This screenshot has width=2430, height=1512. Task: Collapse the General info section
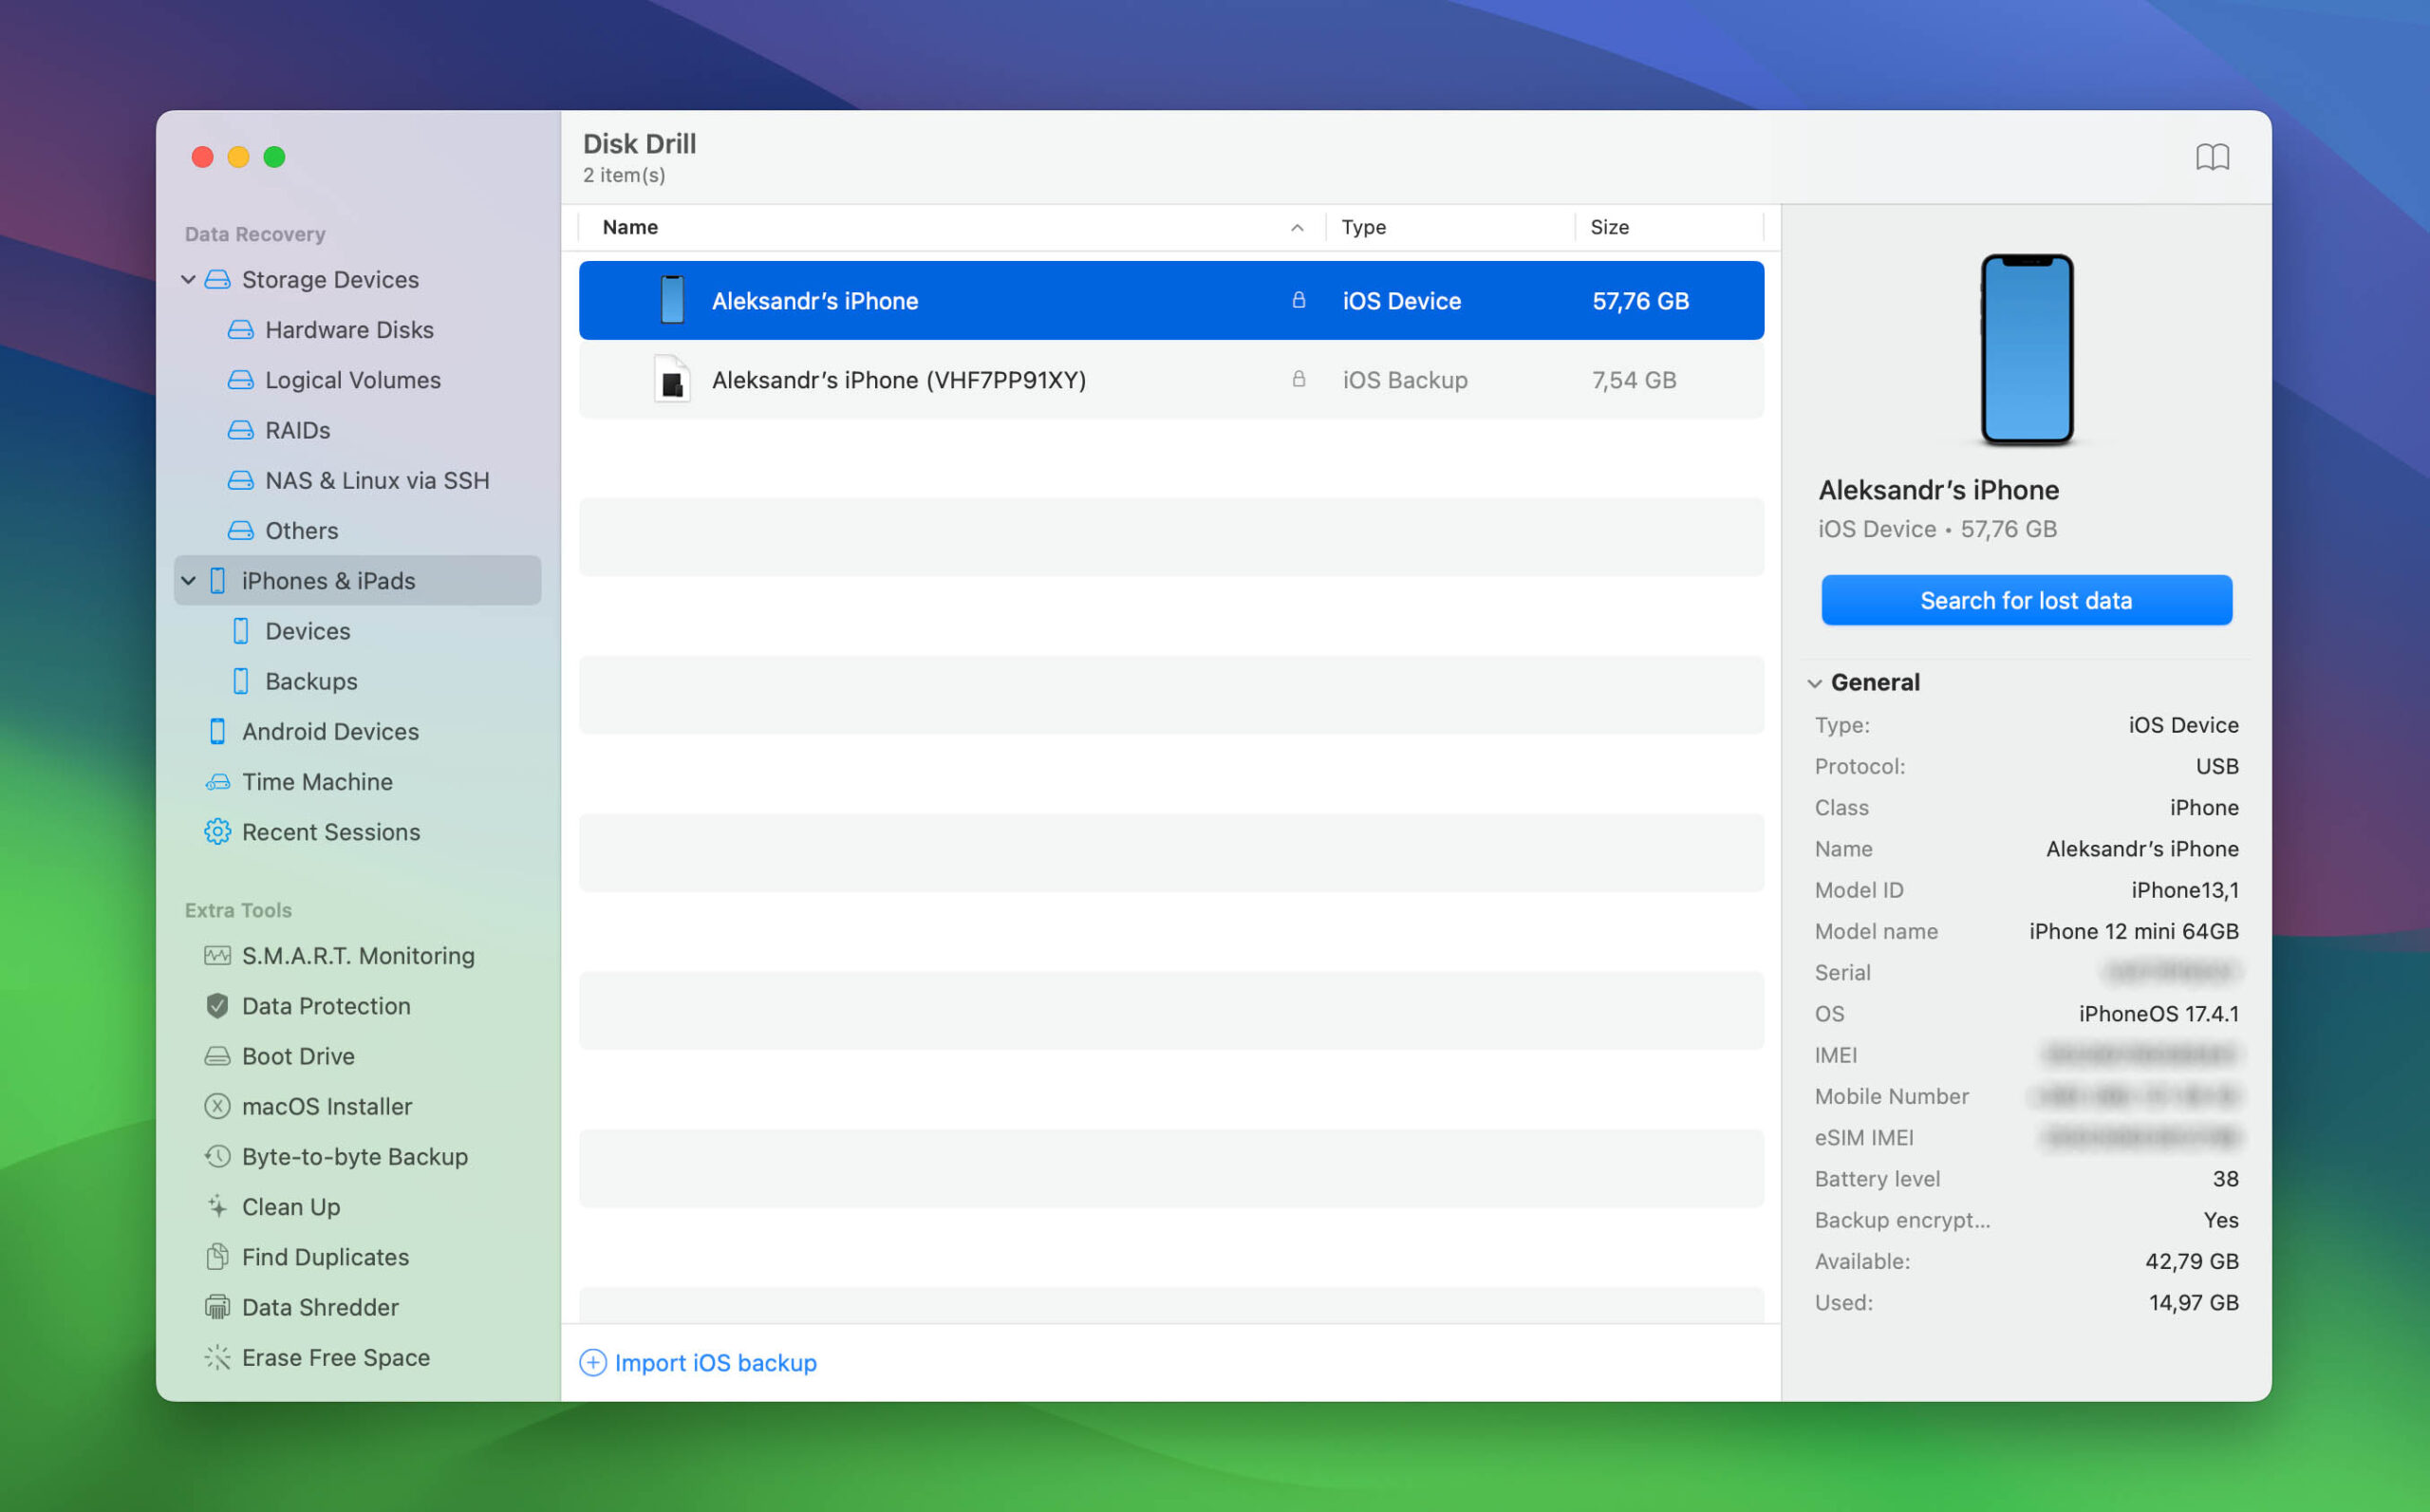[1814, 683]
